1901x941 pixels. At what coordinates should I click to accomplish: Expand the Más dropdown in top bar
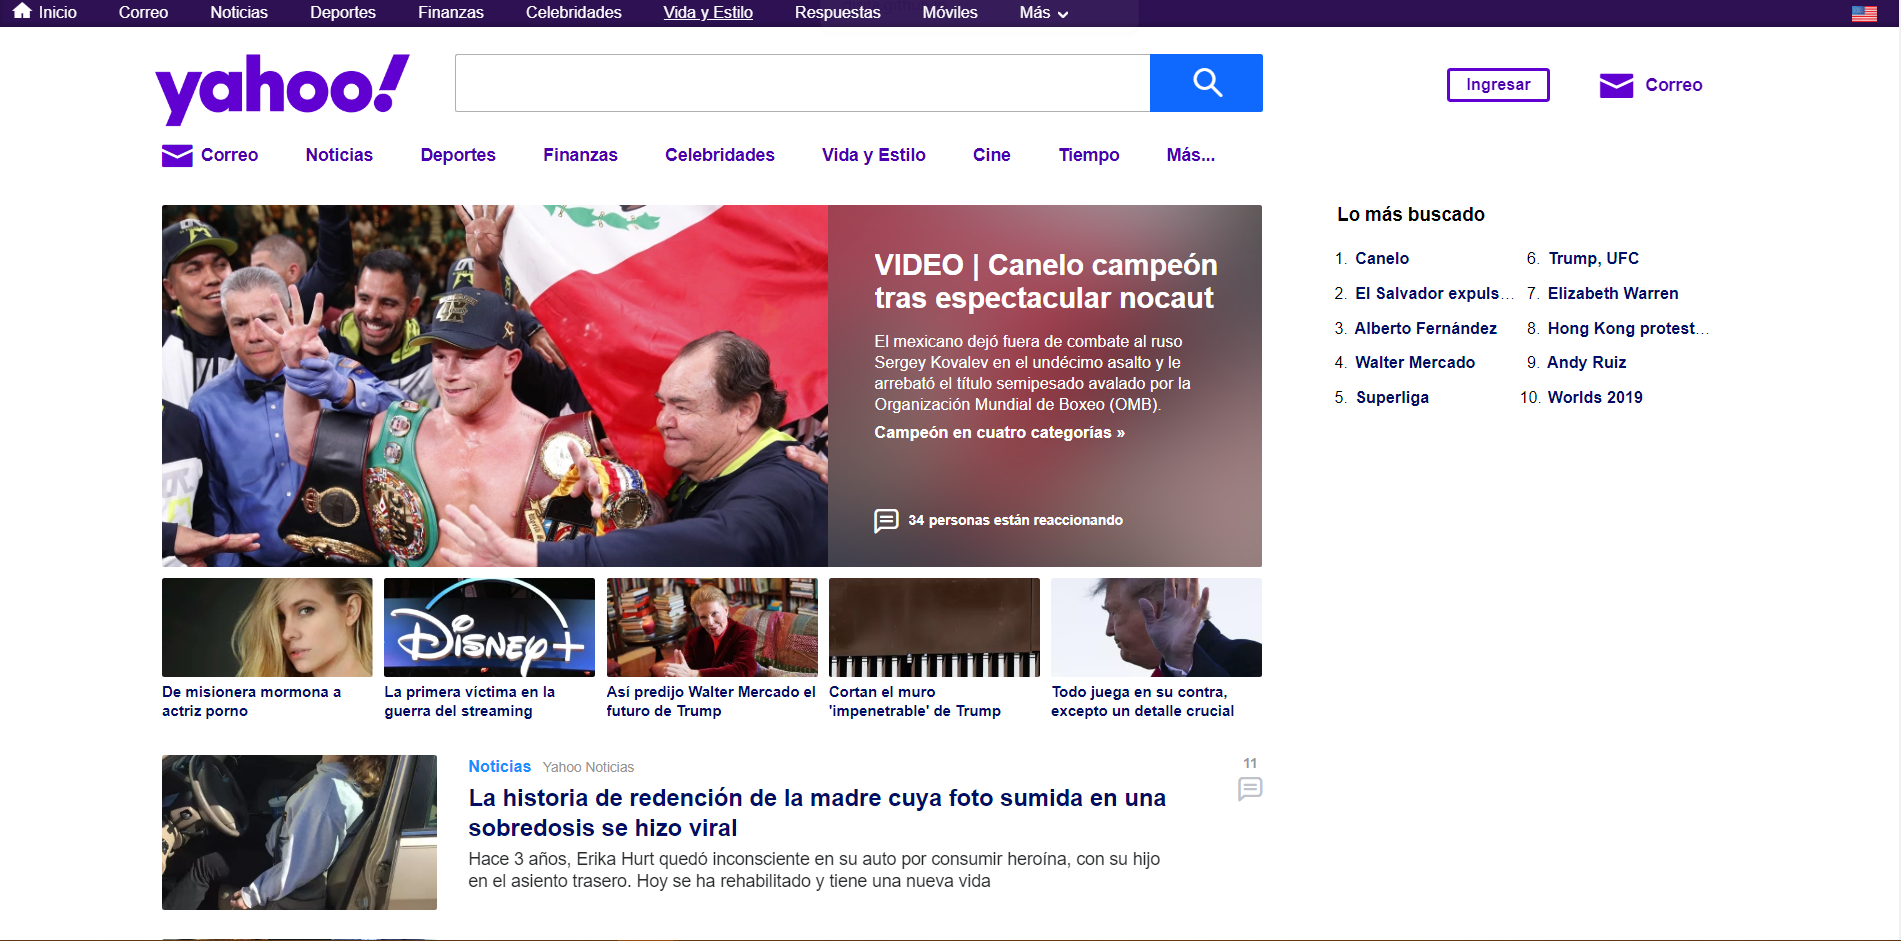point(1044,13)
